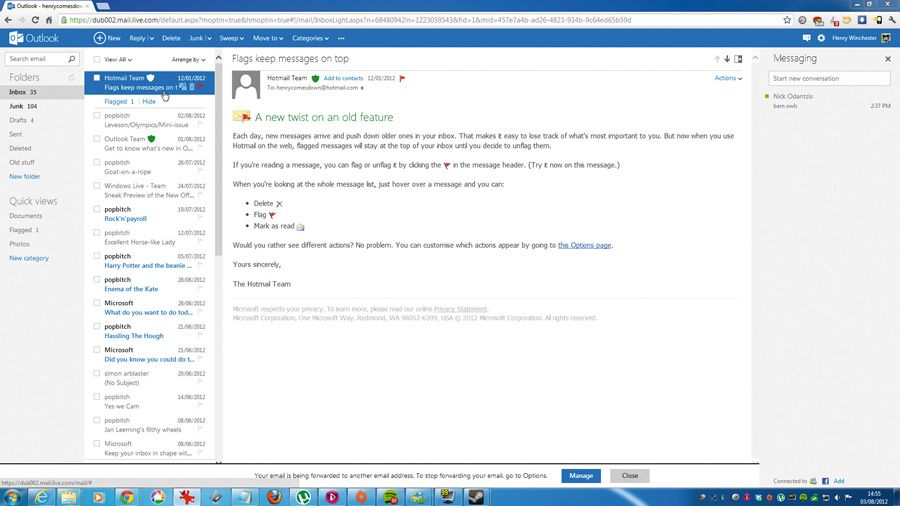Toggle the reading pane layout icon

pos(738,59)
